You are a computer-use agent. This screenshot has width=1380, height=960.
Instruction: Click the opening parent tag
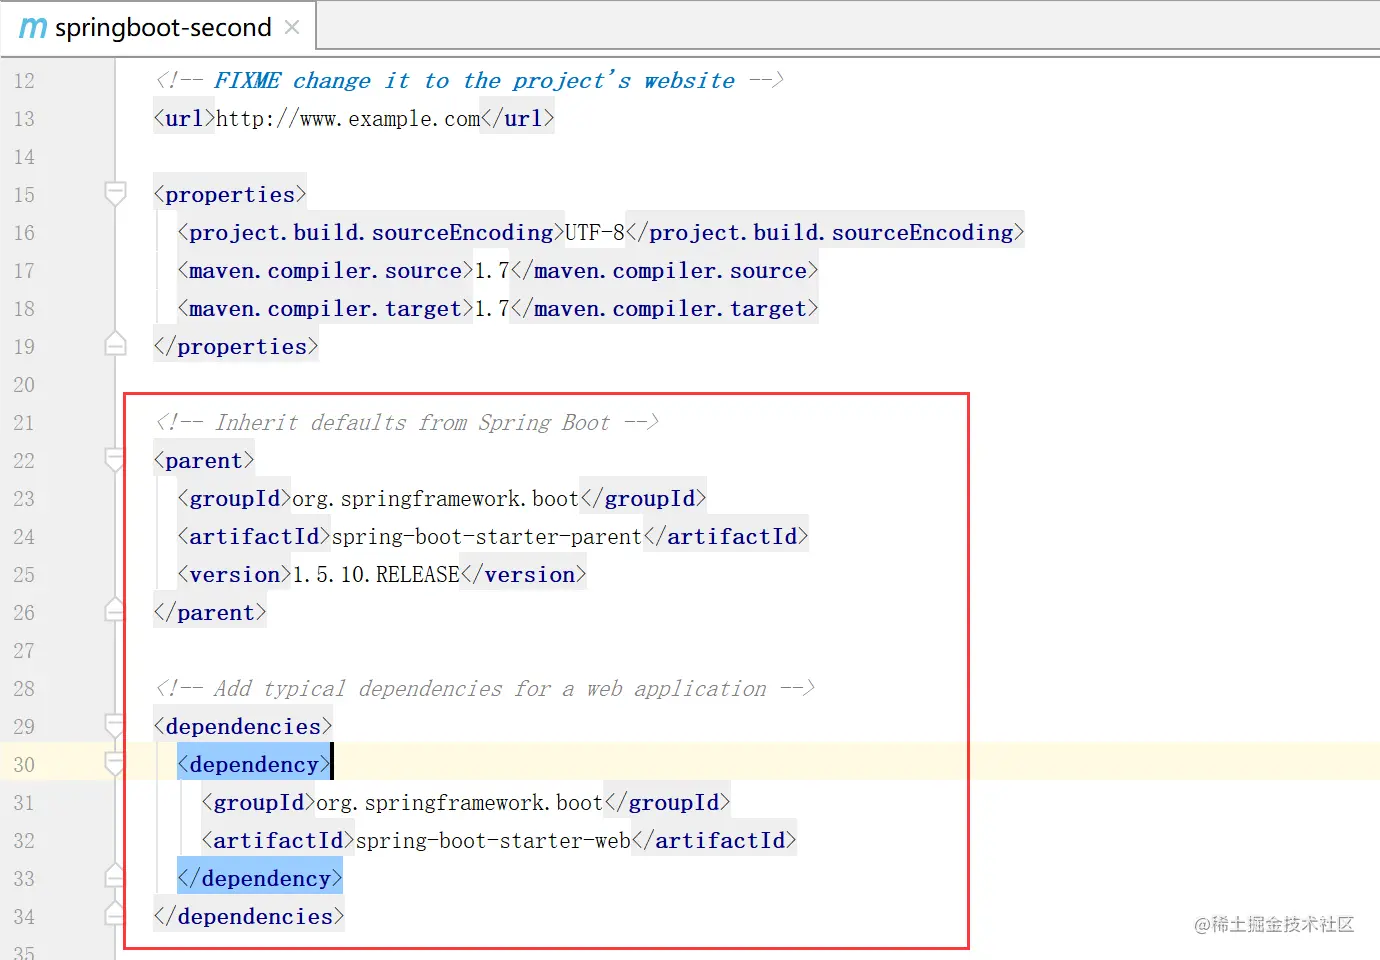pyautogui.click(x=204, y=461)
